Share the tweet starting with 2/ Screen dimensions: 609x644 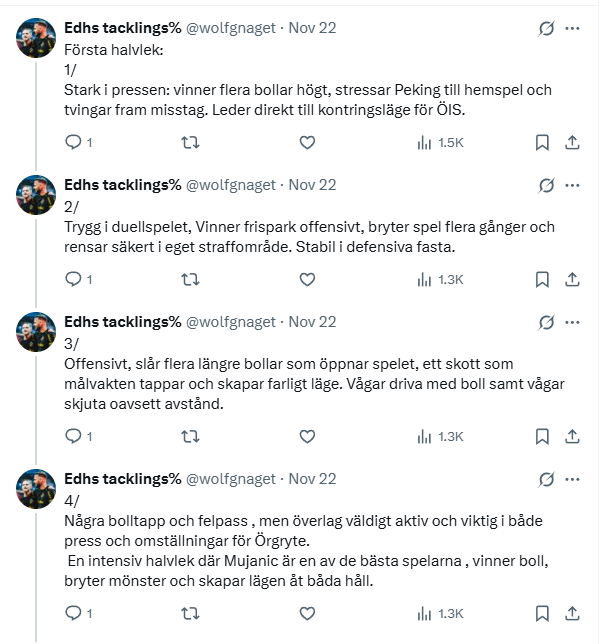pos(574,280)
